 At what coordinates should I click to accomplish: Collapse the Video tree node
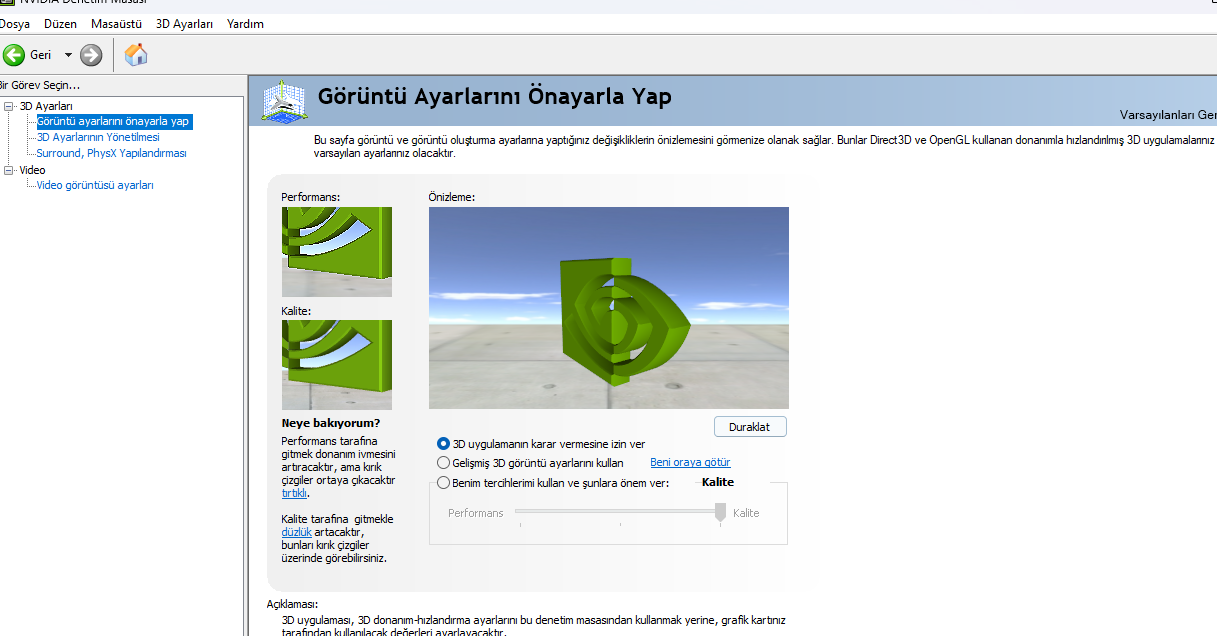coord(9,170)
